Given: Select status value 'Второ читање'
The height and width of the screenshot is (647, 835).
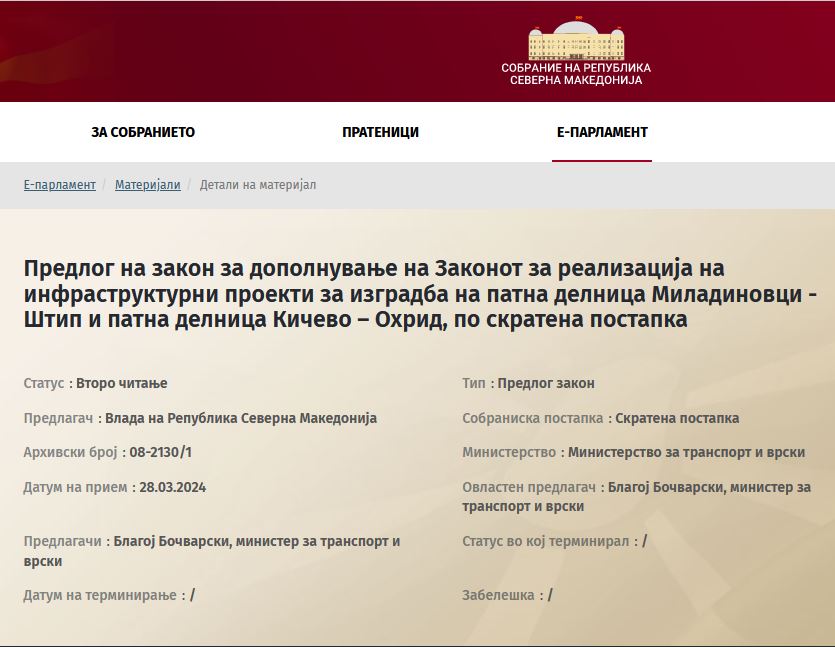Looking at the screenshot, I should (x=121, y=383).
